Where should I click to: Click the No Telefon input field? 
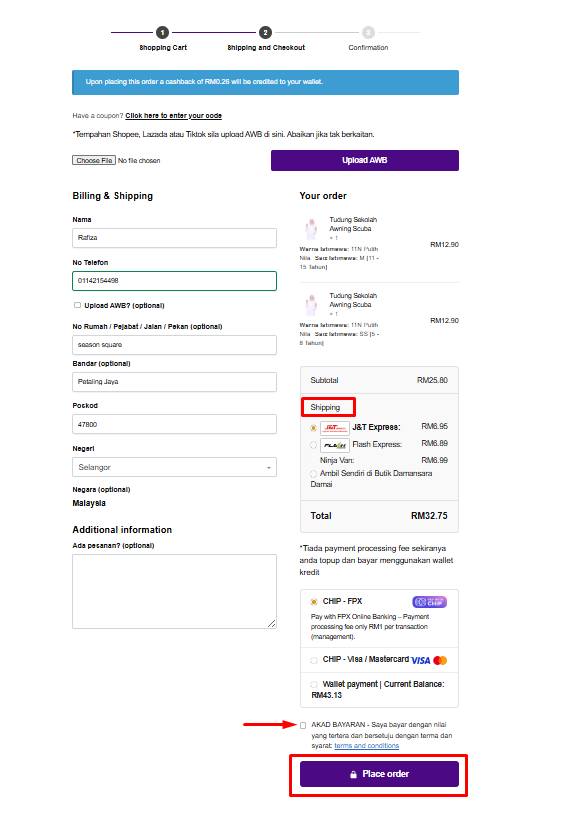(x=174, y=281)
